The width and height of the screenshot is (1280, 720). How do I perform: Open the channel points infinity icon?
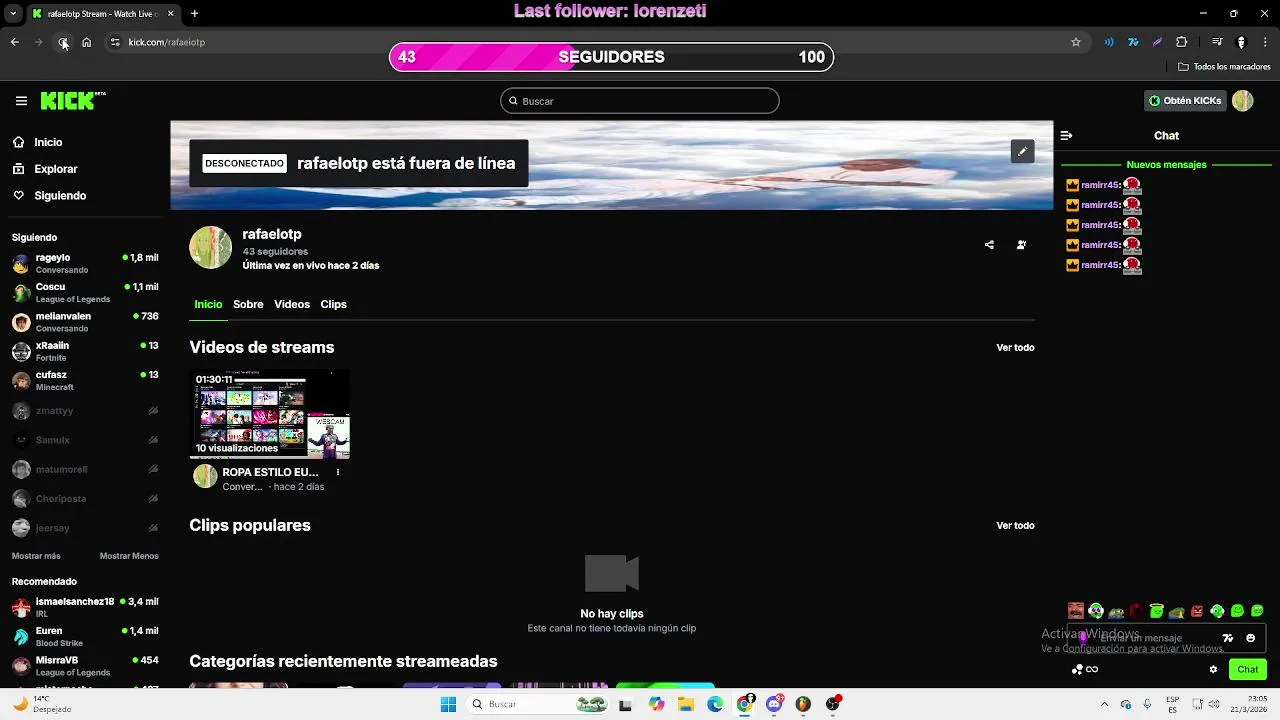(1092, 669)
